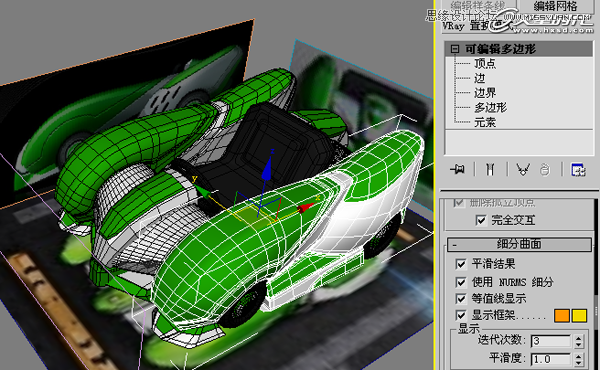Toggle 完全交互 checkbox
600x370 pixels.
coord(481,220)
